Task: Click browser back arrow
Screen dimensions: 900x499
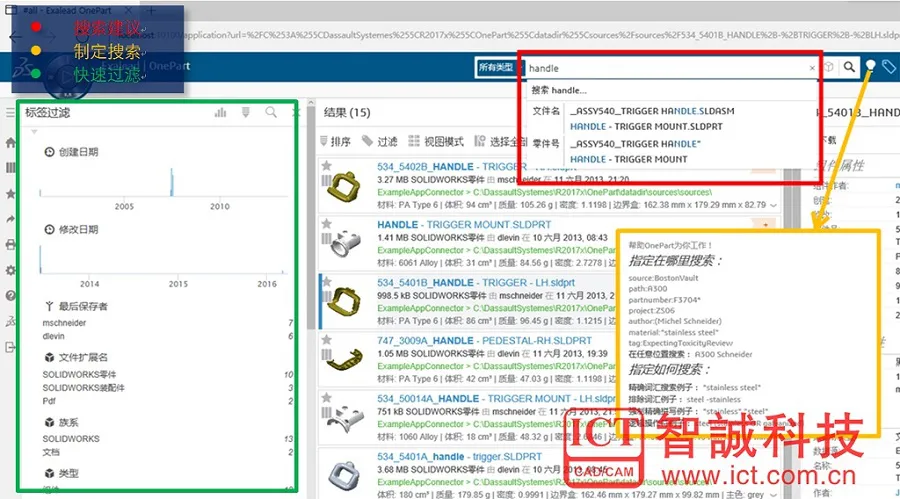Action: (x=15, y=37)
